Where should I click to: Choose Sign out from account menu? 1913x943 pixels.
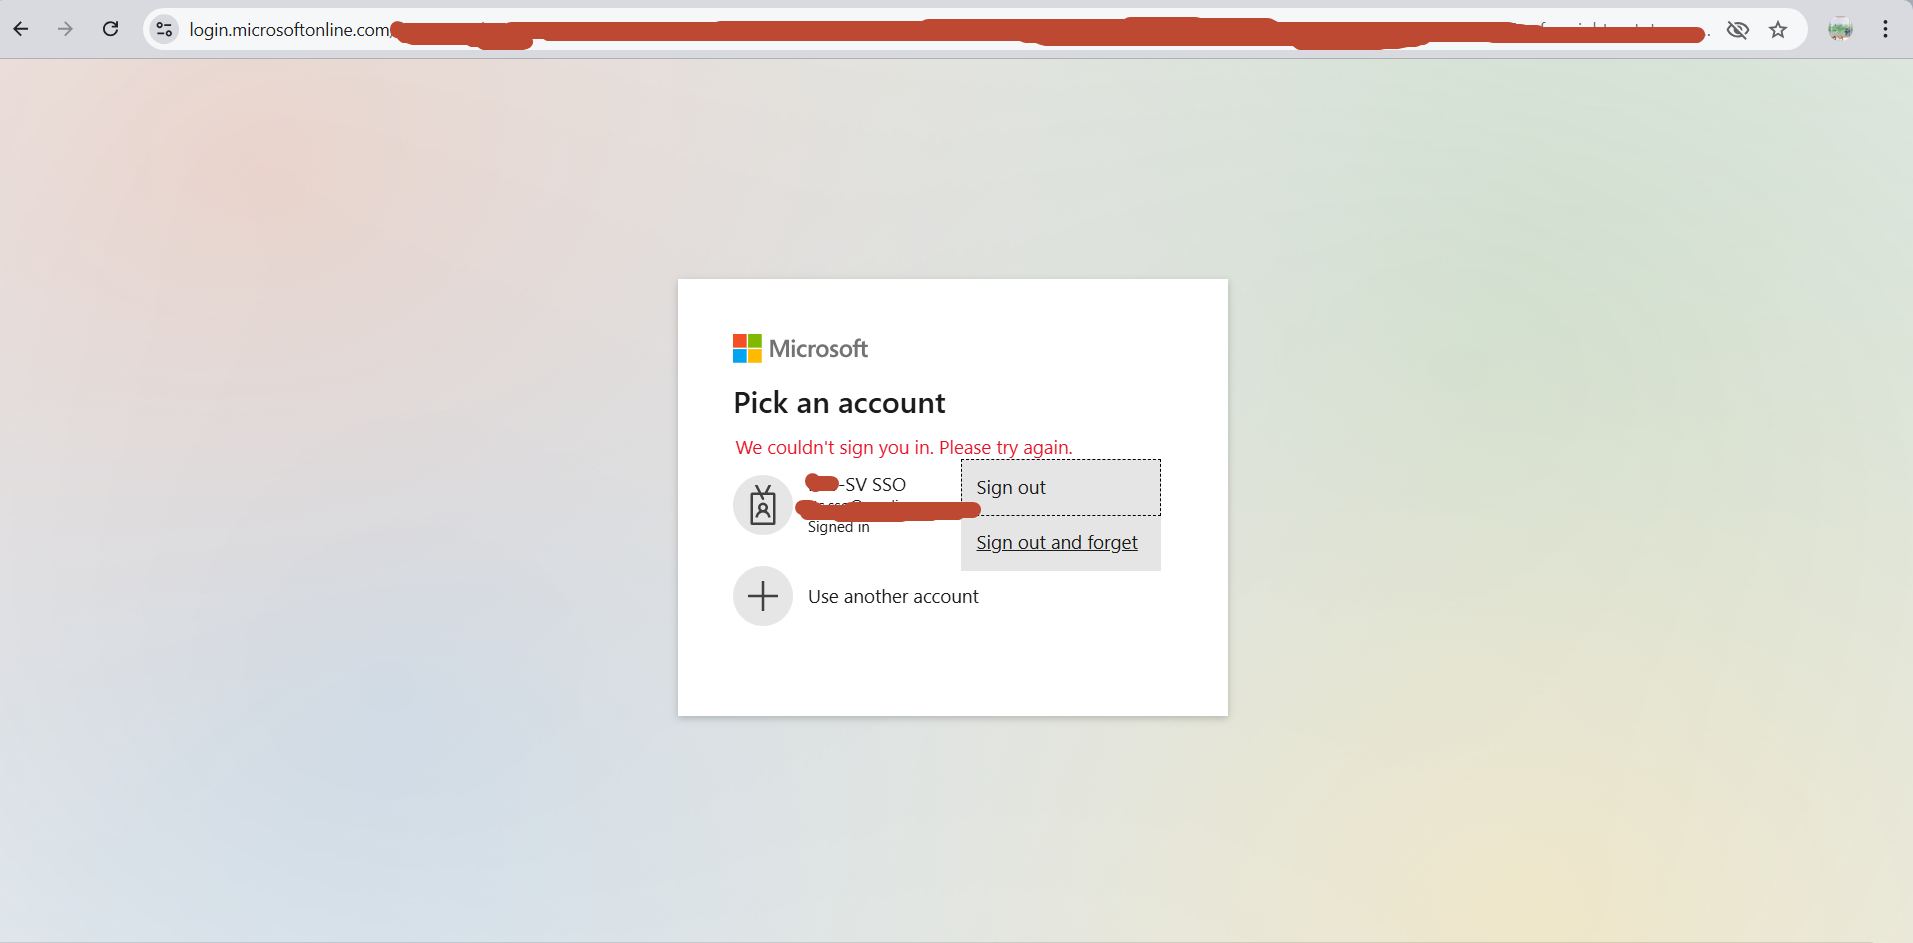[x=1061, y=488]
